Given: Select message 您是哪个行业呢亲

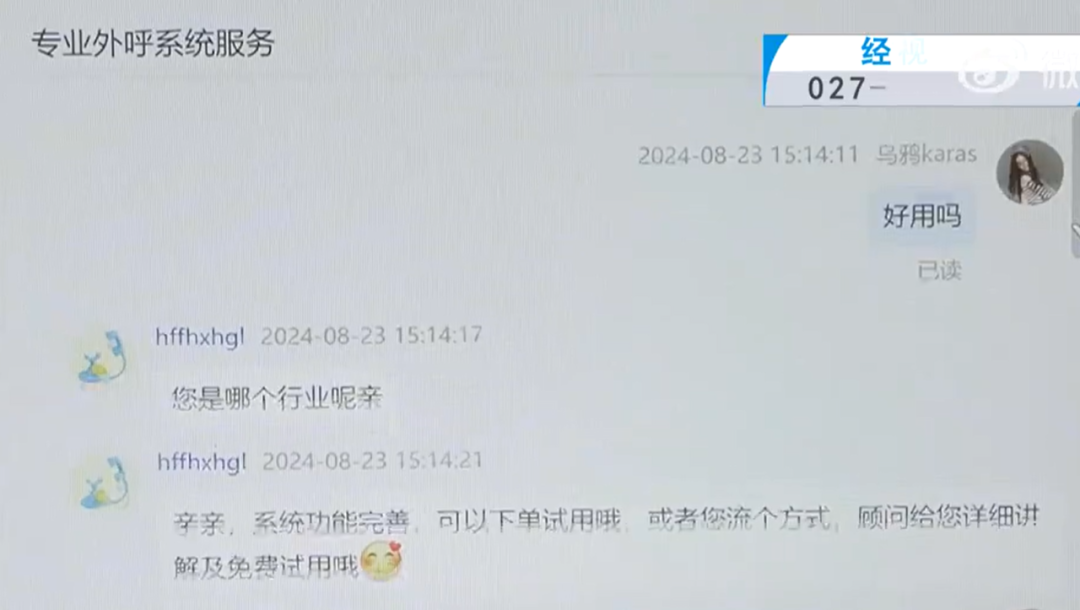Looking at the screenshot, I should 277,398.
